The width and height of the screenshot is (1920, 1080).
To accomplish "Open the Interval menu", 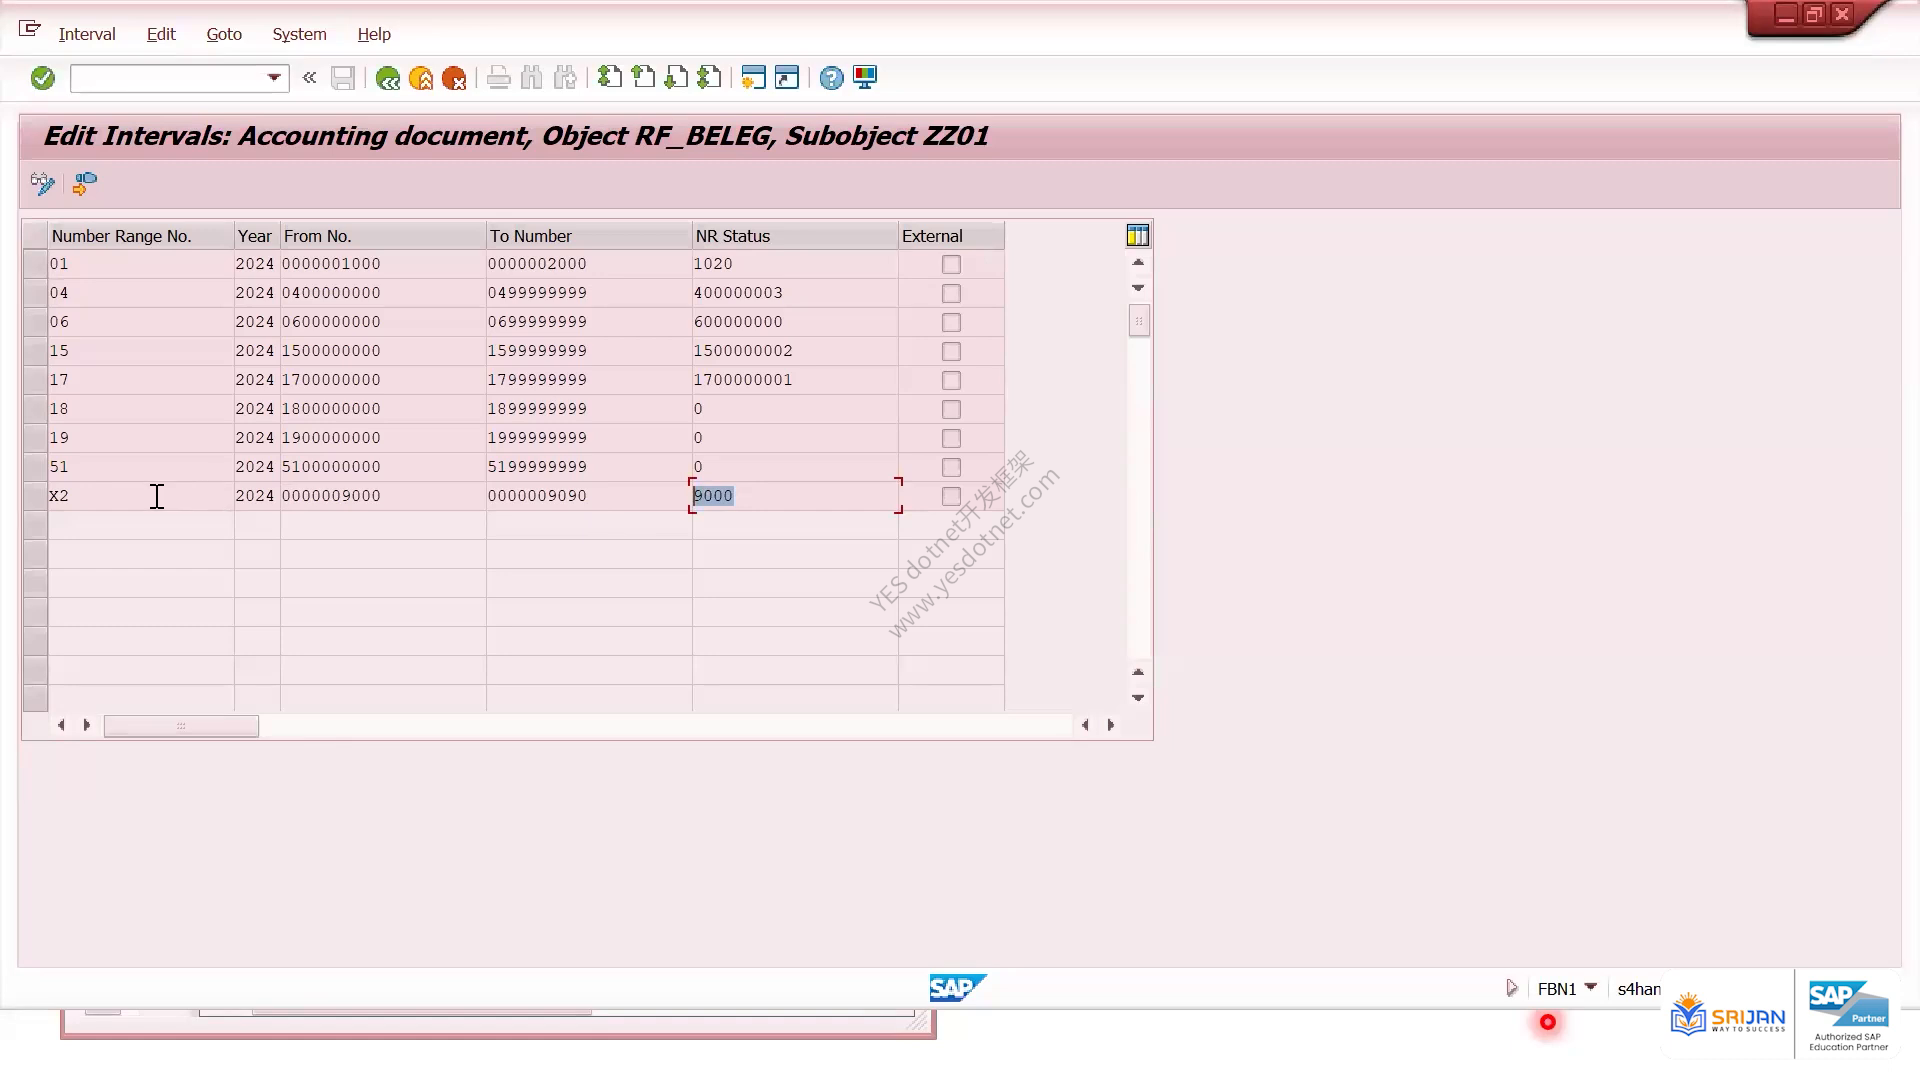I will click(x=87, y=34).
